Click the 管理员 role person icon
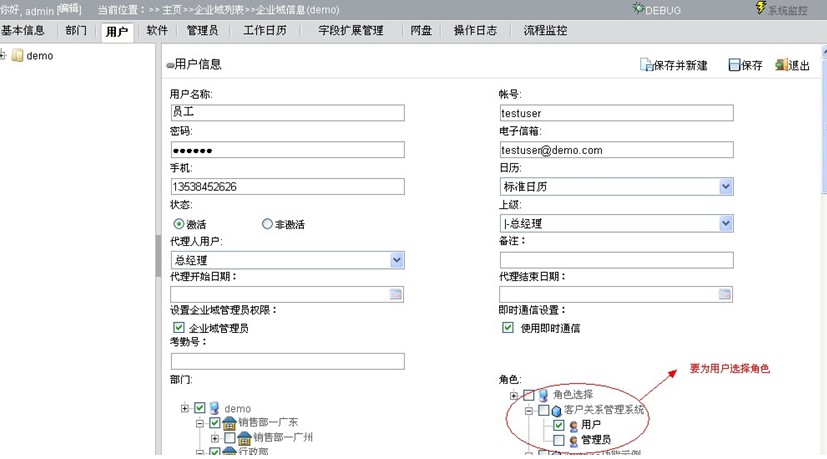 tap(574, 440)
